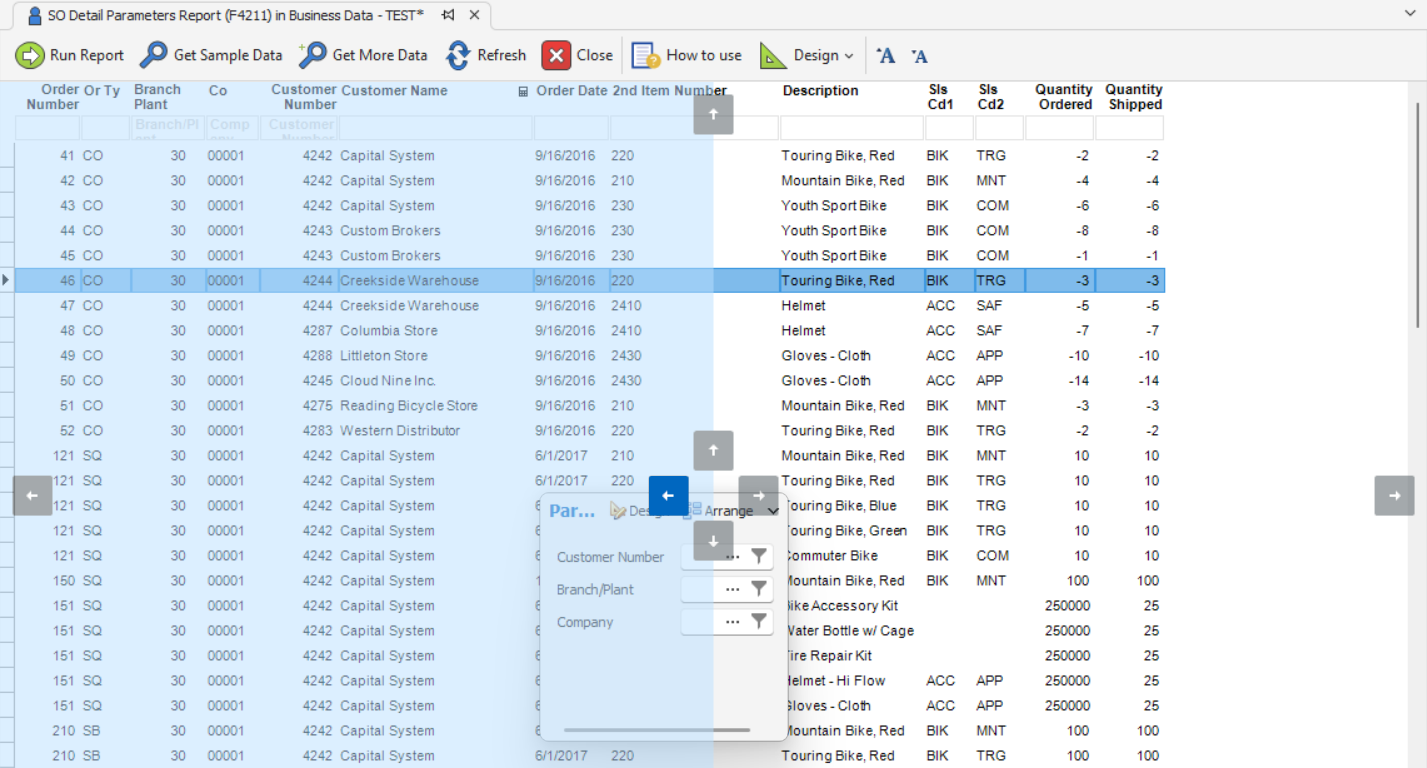Click the filter icon for Customer Number parameter

coord(759,556)
